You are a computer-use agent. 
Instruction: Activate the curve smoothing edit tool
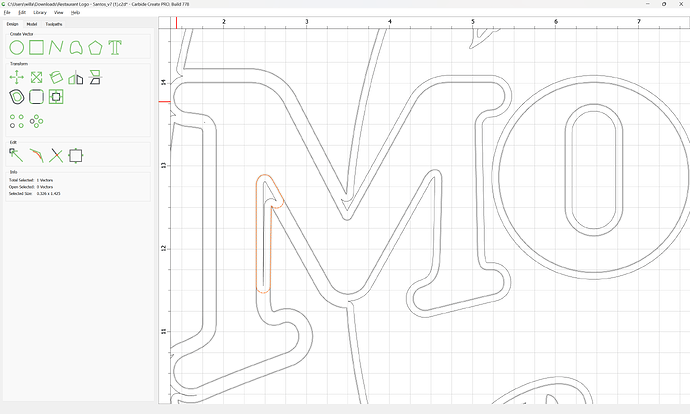[37, 155]
